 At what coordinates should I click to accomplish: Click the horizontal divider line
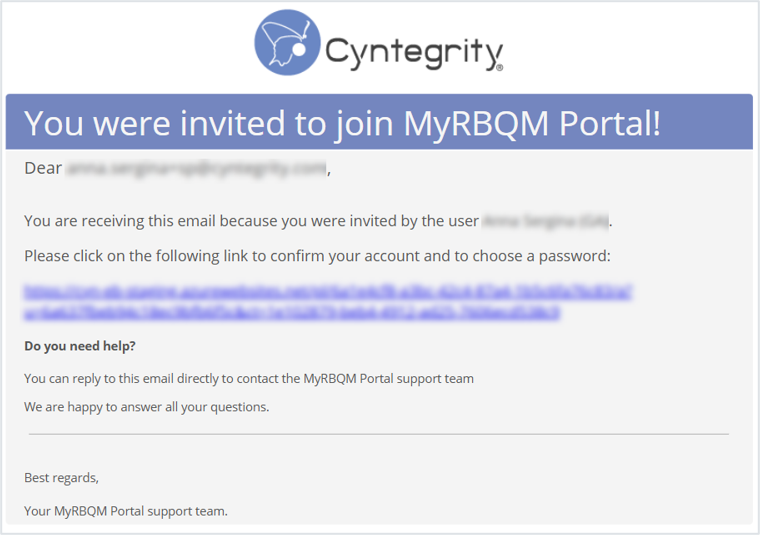click(379, 434)
